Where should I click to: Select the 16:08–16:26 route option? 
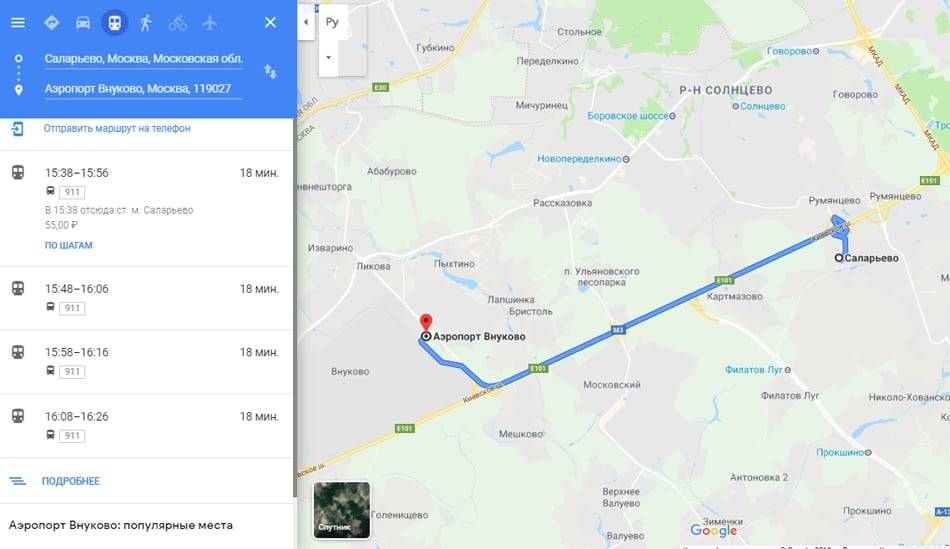coord(146,426)
